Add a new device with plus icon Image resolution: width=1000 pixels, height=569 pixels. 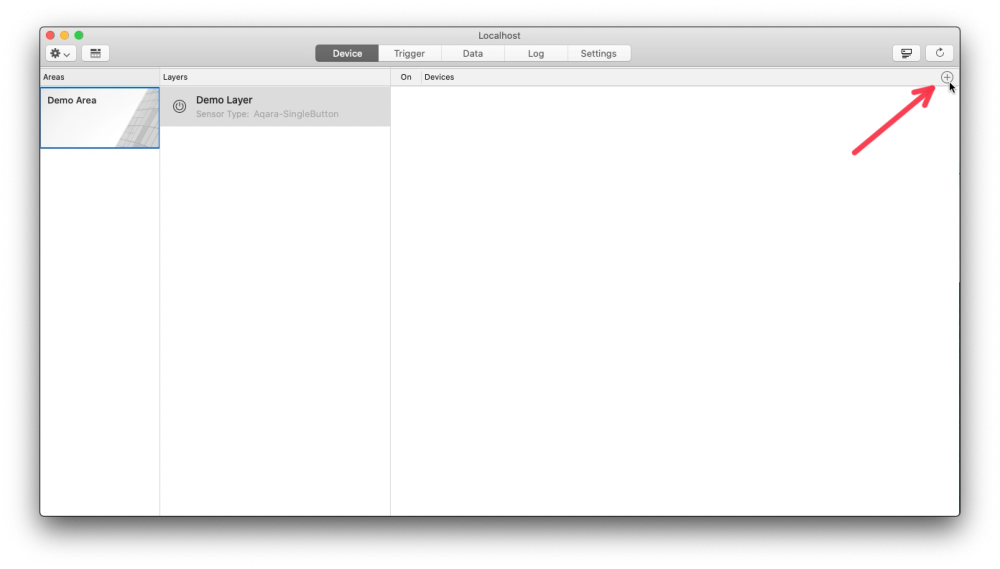pos(947,77)
